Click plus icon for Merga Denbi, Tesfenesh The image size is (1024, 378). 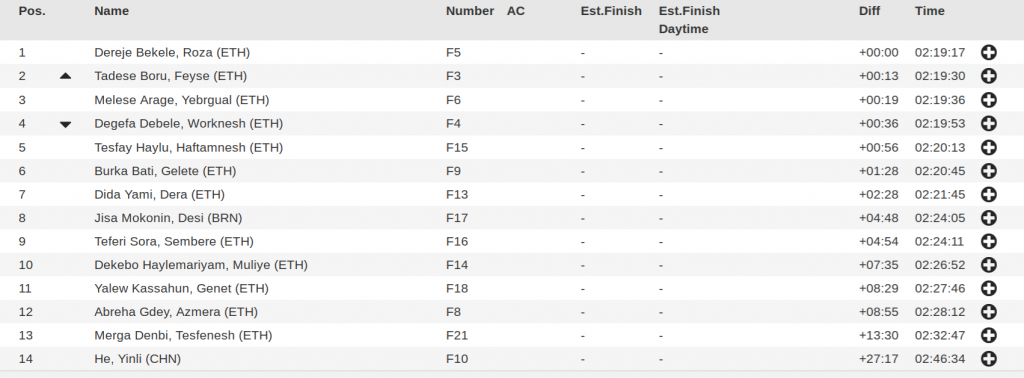pos(989,336)
